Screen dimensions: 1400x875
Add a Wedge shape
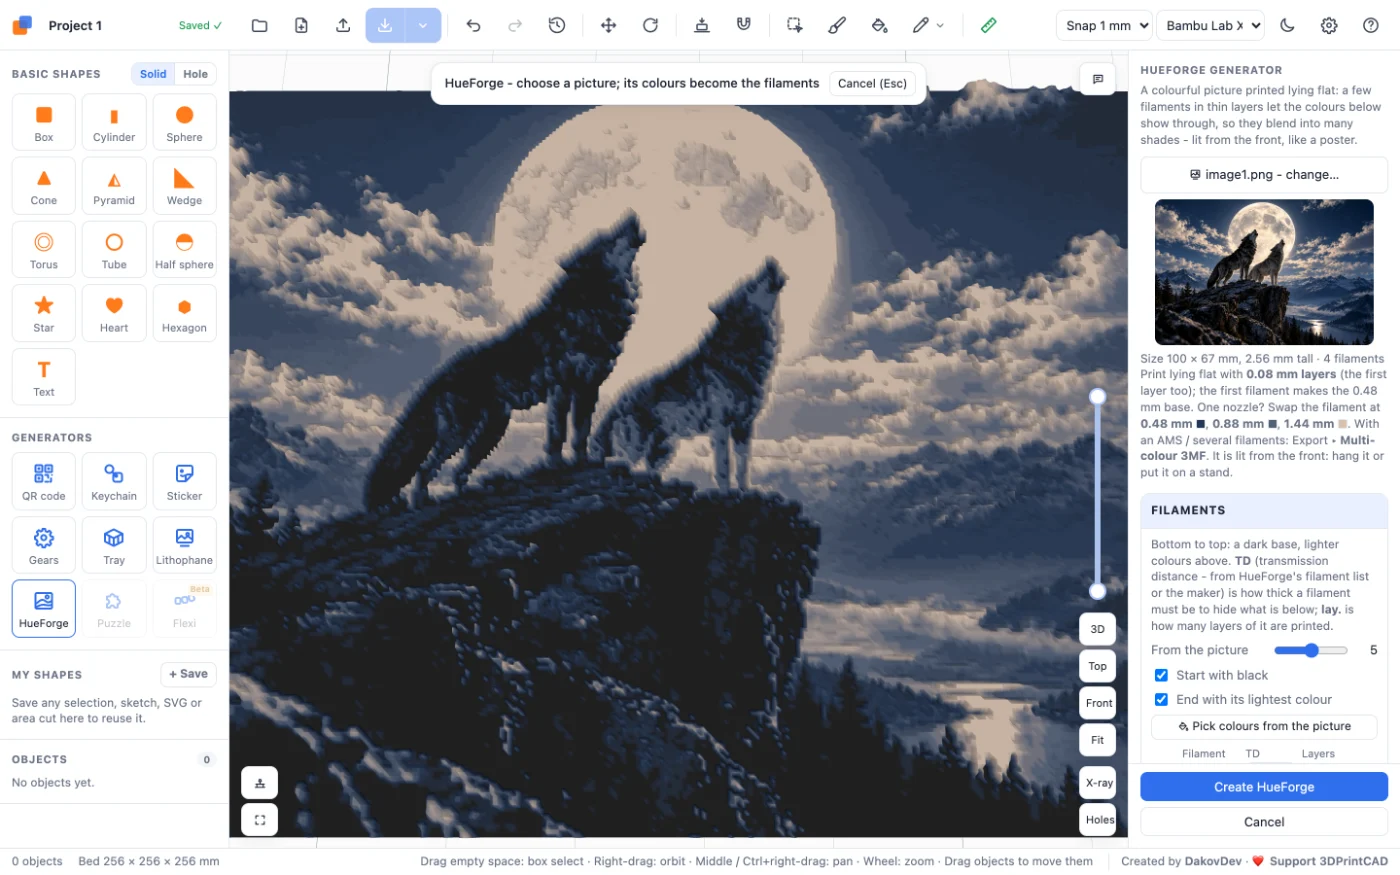pos(184,187)
